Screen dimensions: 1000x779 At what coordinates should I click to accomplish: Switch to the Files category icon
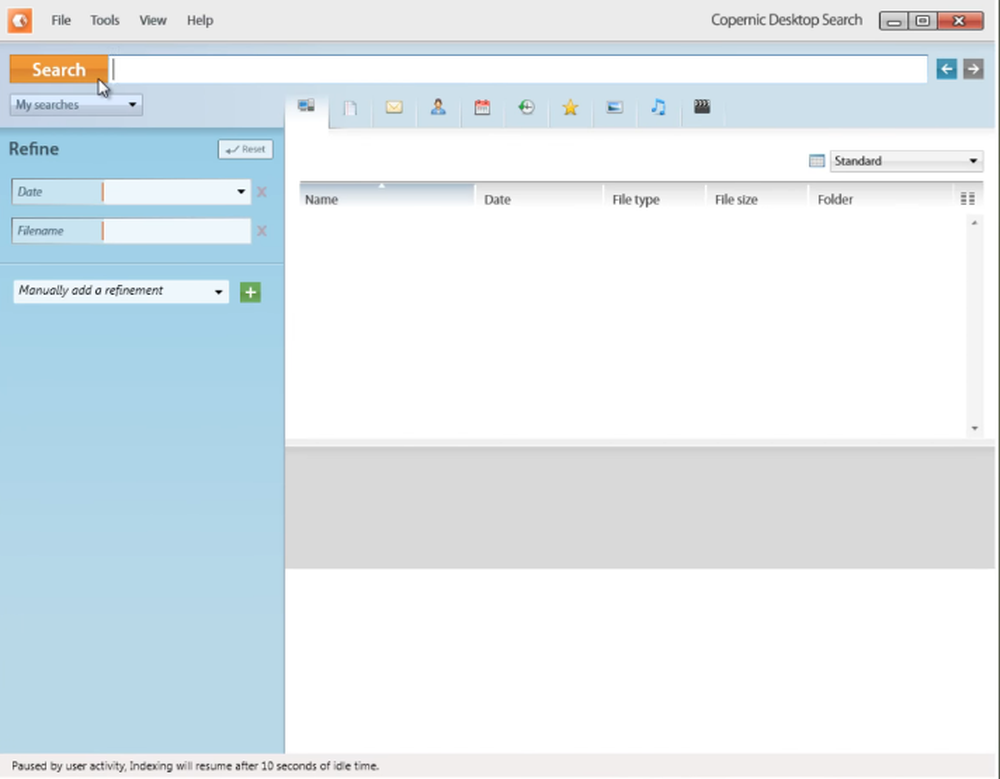(350, 108)
